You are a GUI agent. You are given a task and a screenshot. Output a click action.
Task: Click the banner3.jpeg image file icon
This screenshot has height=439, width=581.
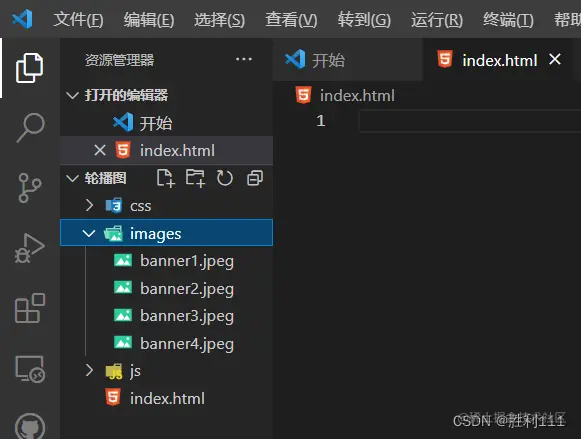pyautogui.click(x=123, y=316)
